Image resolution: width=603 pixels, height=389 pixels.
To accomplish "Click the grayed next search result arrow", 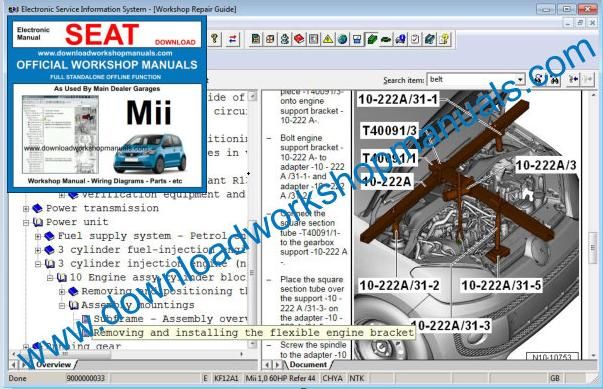I will pos(588,79).
